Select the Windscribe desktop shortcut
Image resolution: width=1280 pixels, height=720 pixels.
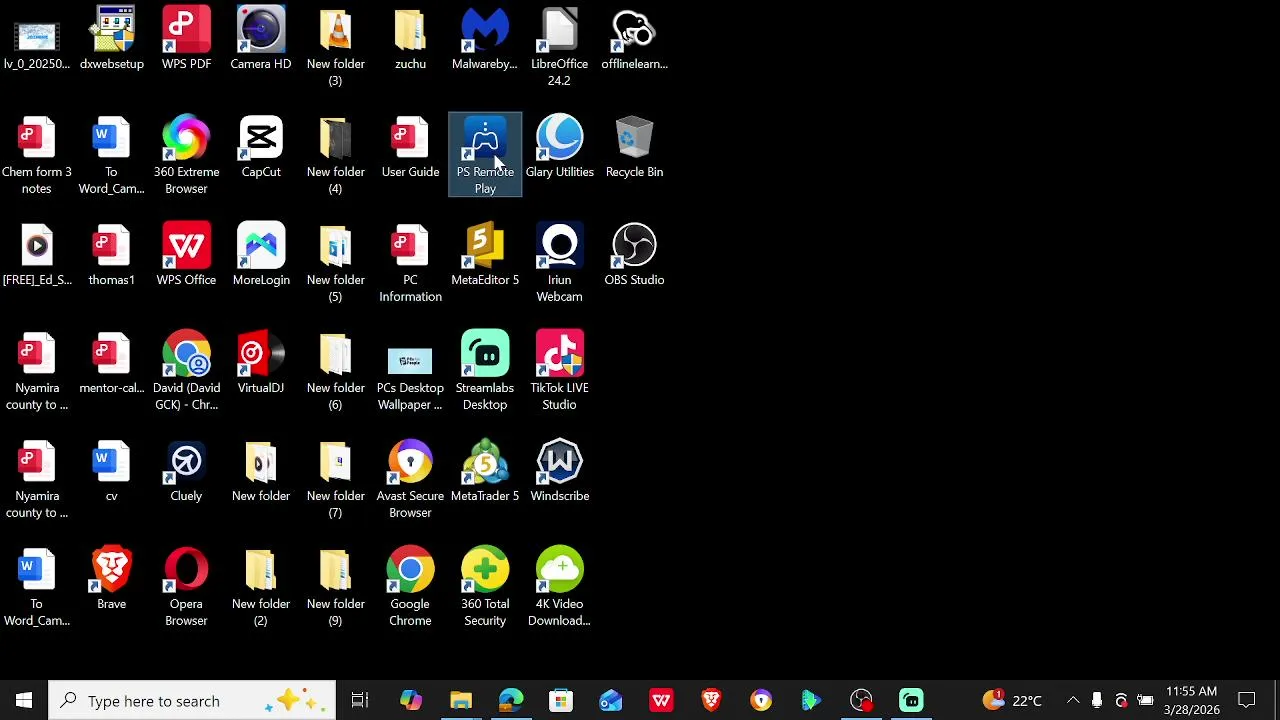coord(559,470)
